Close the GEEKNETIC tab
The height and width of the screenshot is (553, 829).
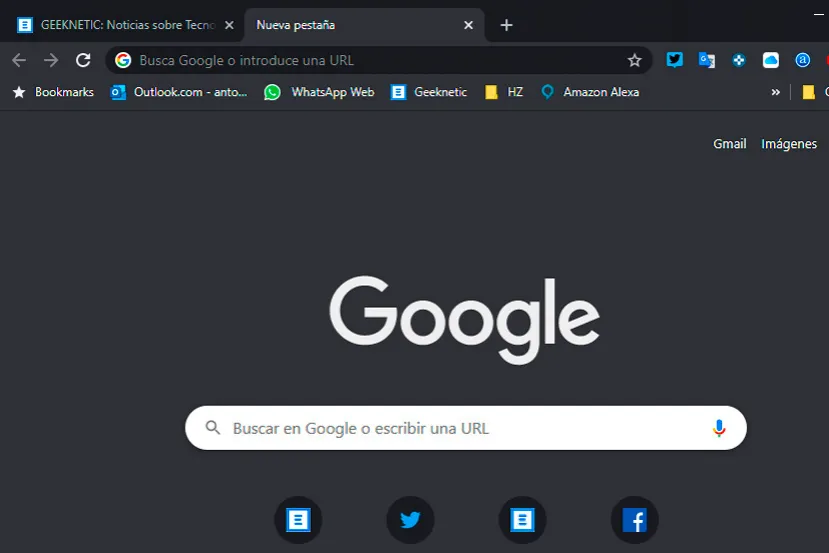[229, 25]
